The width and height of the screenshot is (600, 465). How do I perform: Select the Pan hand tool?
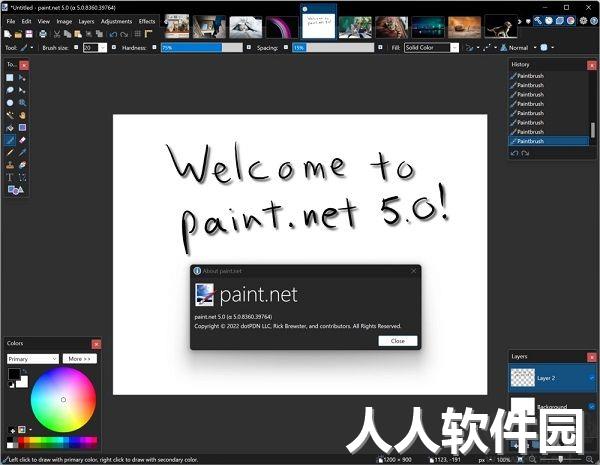tap(23, 115)
